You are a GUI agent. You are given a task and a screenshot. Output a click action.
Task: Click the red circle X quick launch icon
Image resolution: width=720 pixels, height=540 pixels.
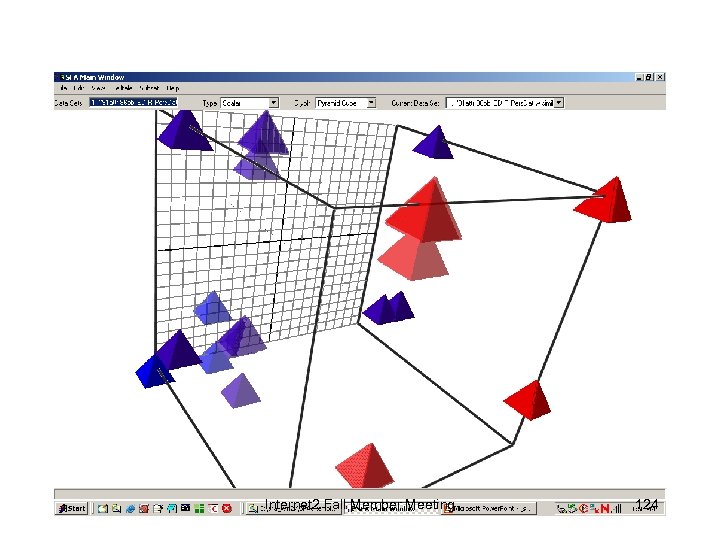coord(227,508)
